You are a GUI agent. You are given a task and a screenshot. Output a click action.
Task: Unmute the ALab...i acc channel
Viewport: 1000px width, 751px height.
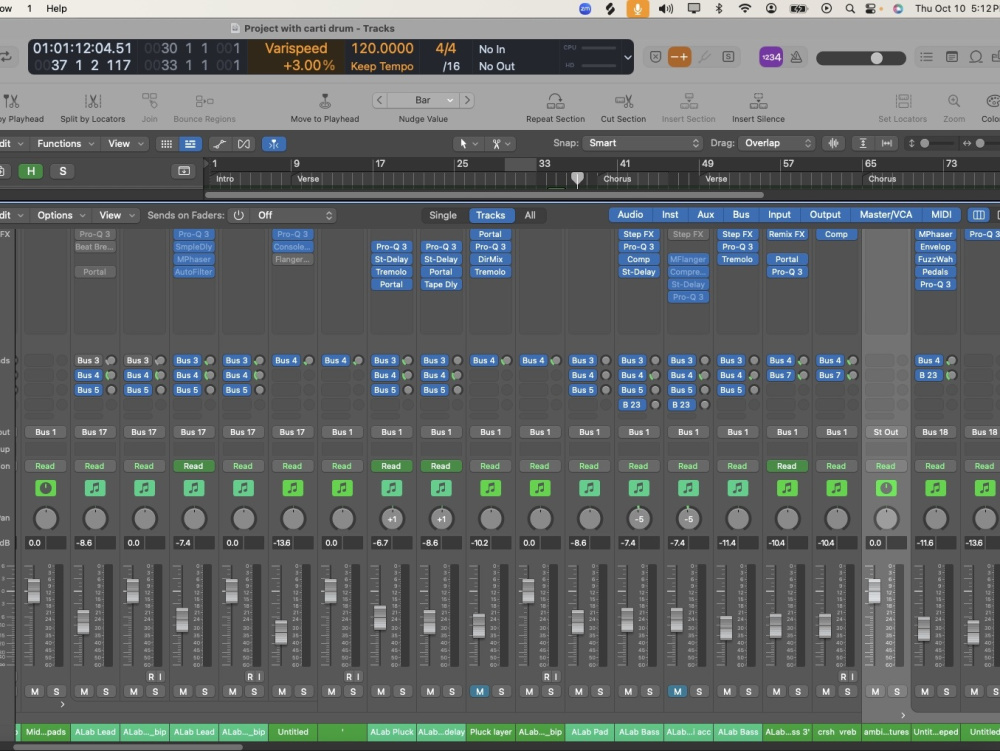[677, 692]
